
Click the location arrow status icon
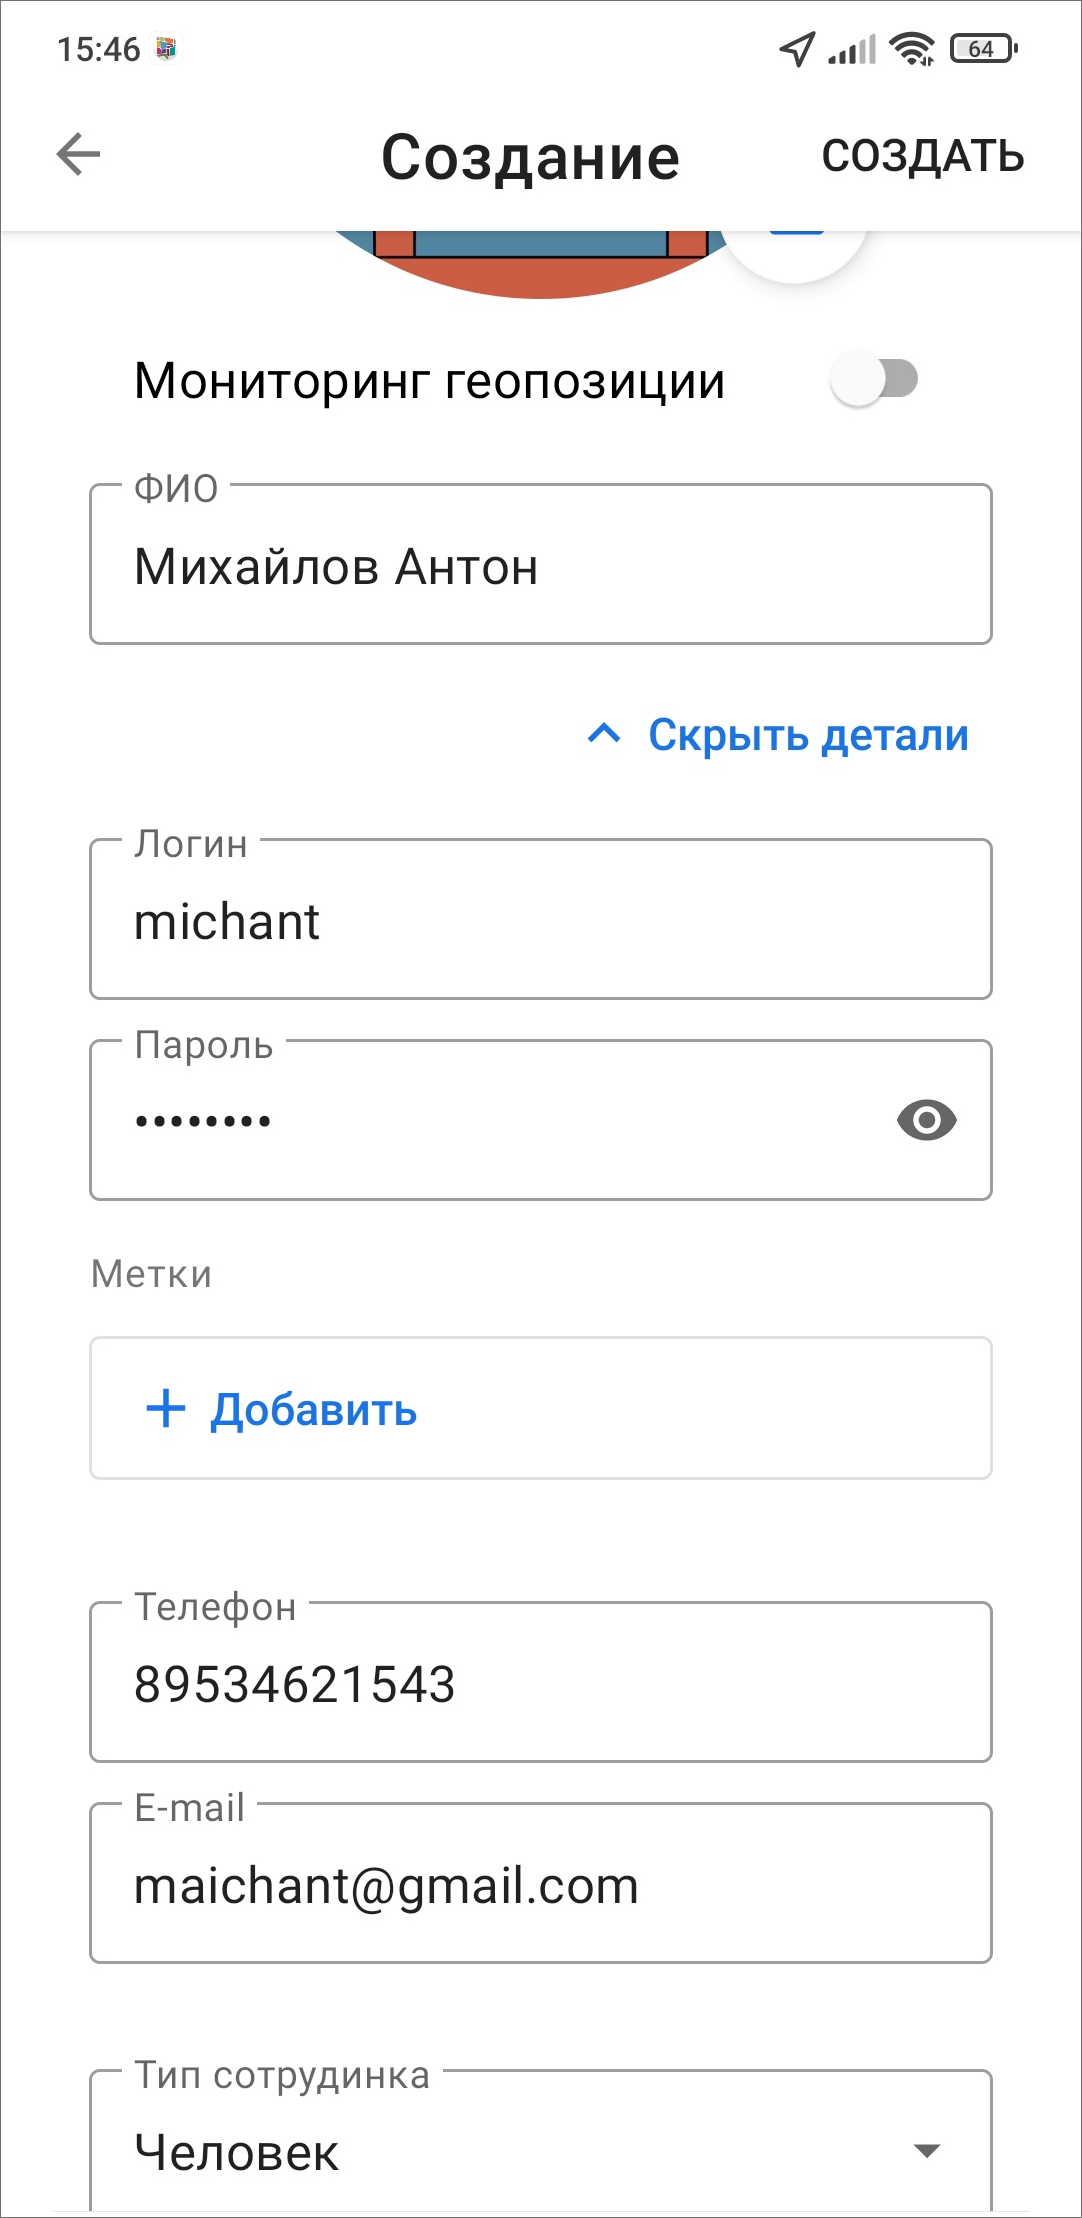coord(797,49)
